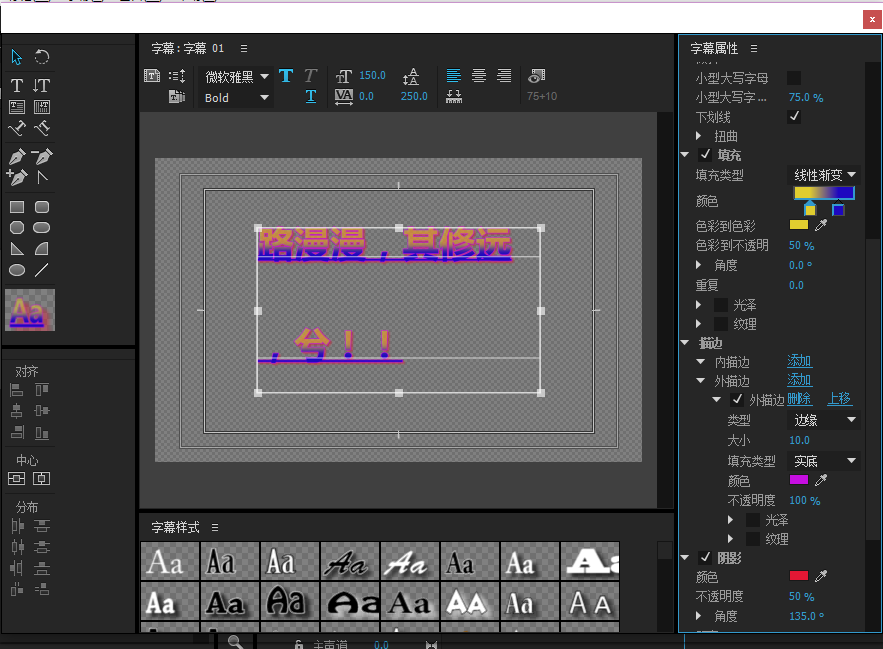
Task: Toggle show background video icon
Action: pyautogui.click(x=536, y=75)
